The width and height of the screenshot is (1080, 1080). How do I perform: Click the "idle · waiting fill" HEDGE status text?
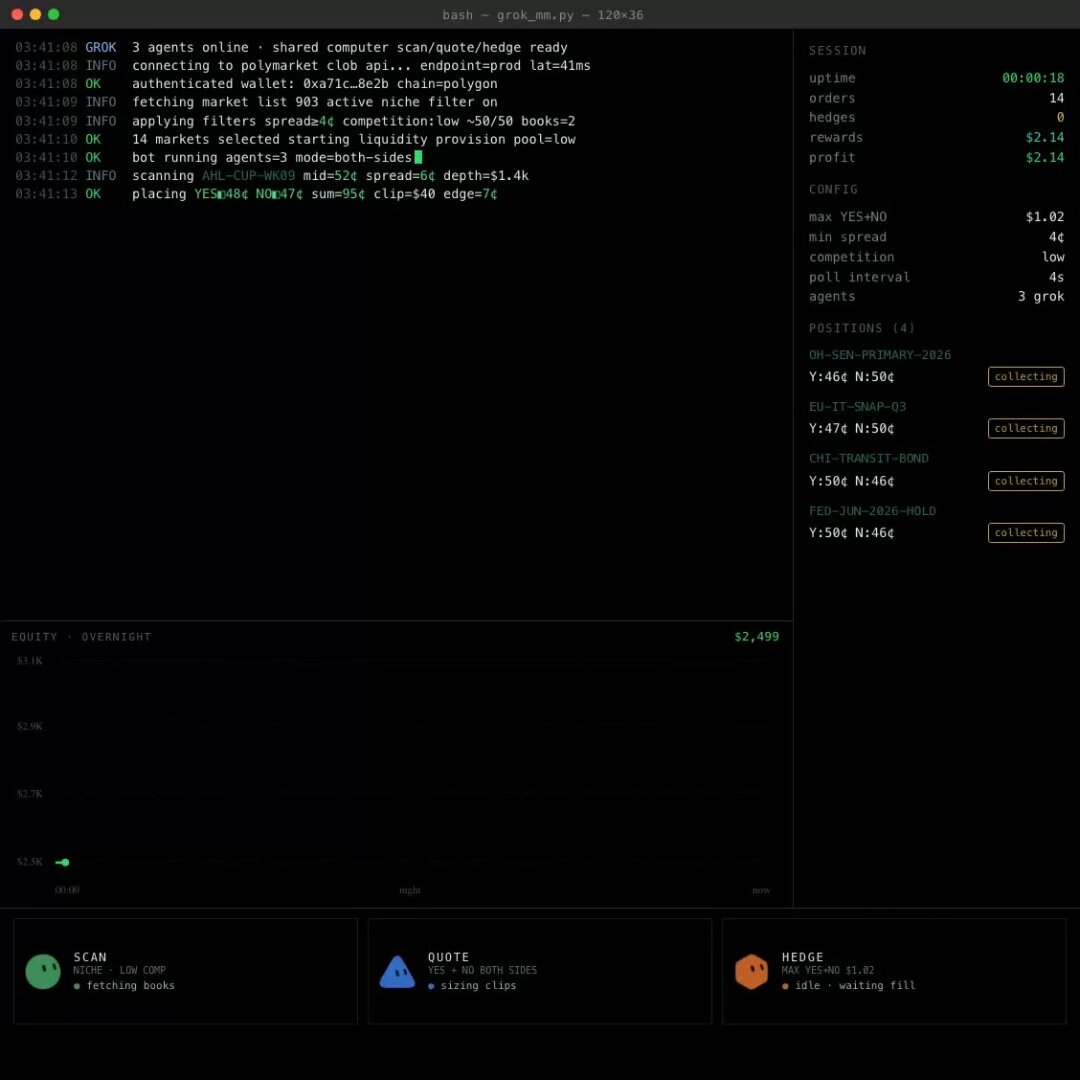tap(855, 986)
